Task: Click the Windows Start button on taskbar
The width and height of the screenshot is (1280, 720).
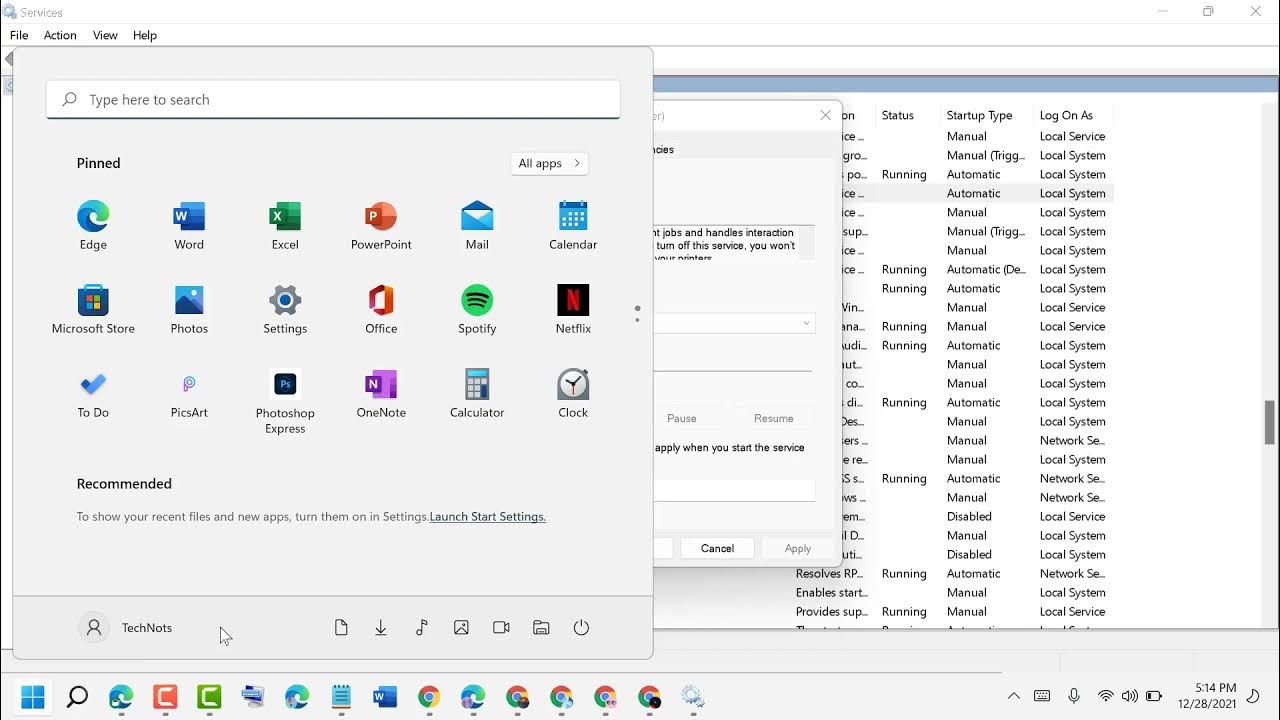Action: (33, 696)
